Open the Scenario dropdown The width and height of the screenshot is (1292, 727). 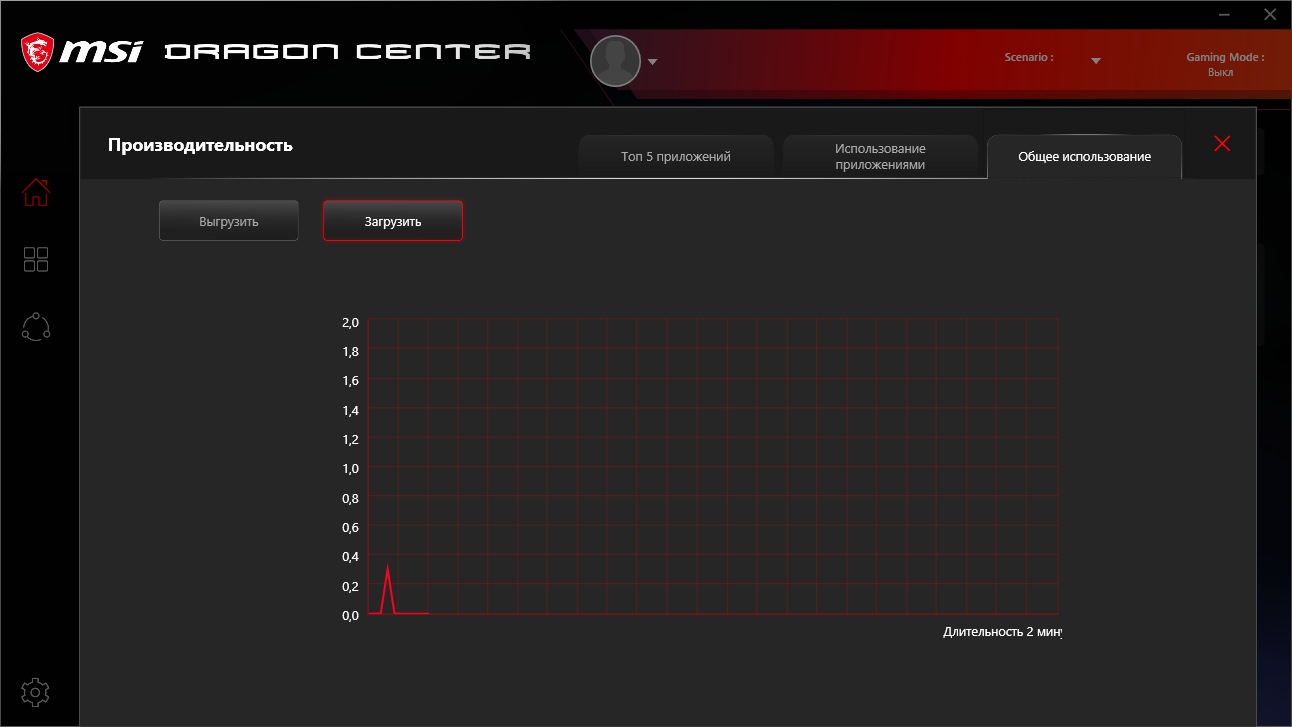[1096, 61]
